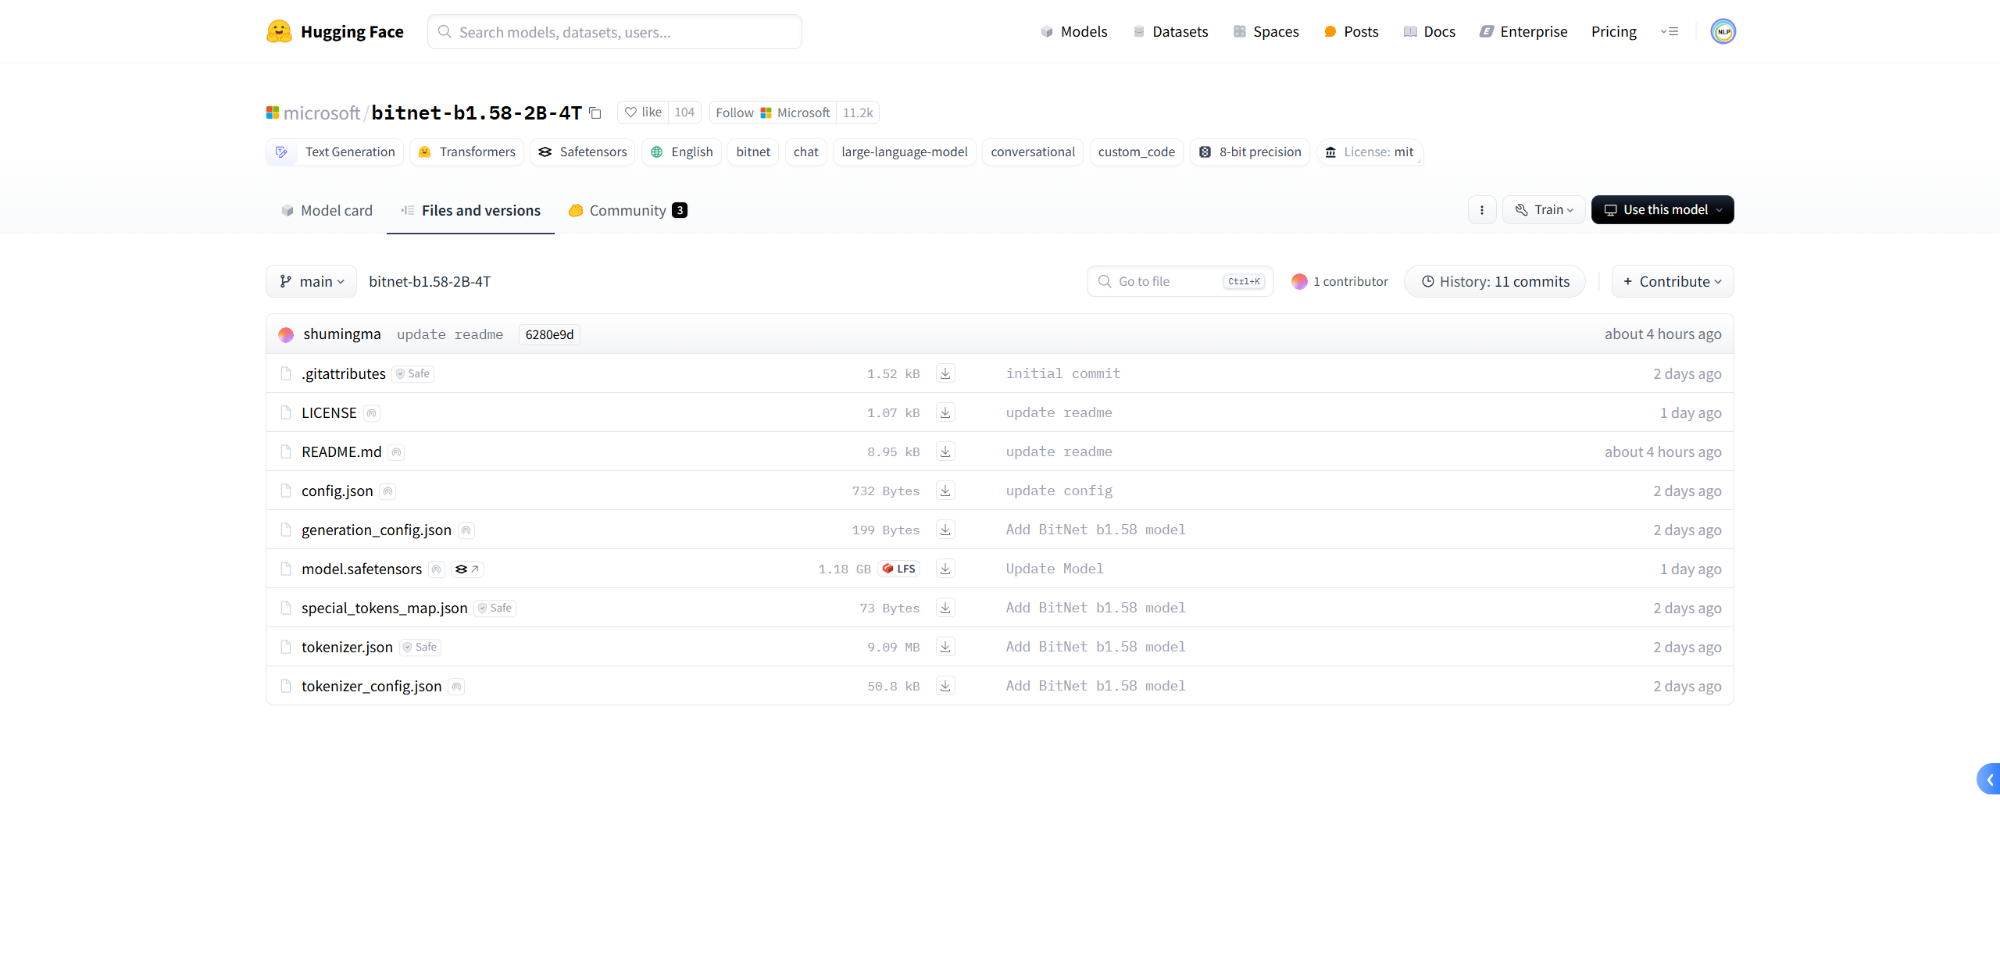Follow the Microsoft organization
The image size is (2000, 960).
(772, 113)
